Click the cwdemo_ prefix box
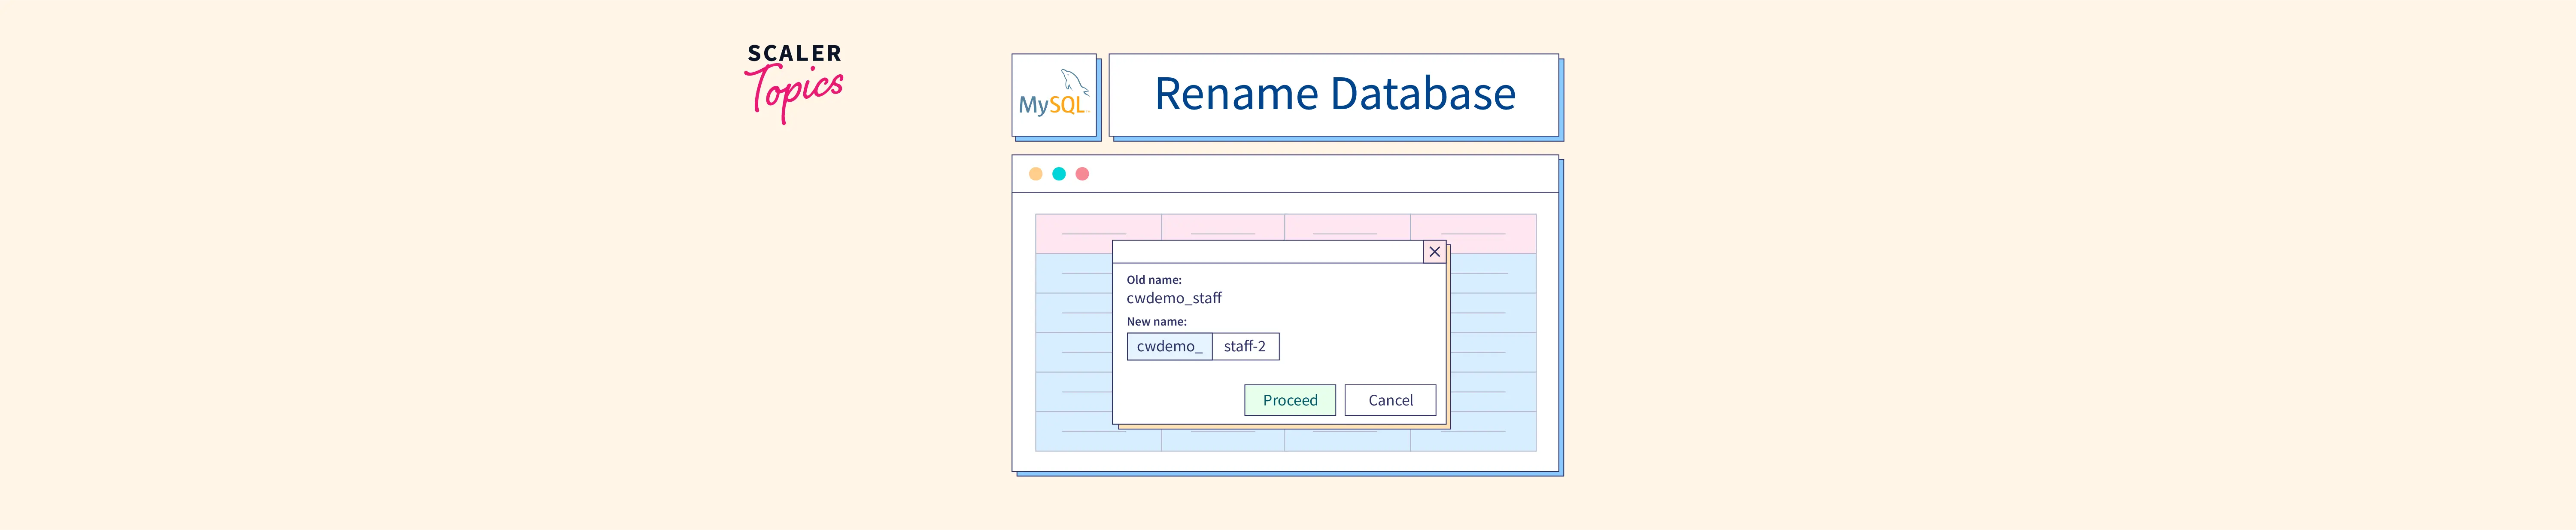Image resolution: width=2576 pixels, height=530 pixels. [x=1169, y=346]
